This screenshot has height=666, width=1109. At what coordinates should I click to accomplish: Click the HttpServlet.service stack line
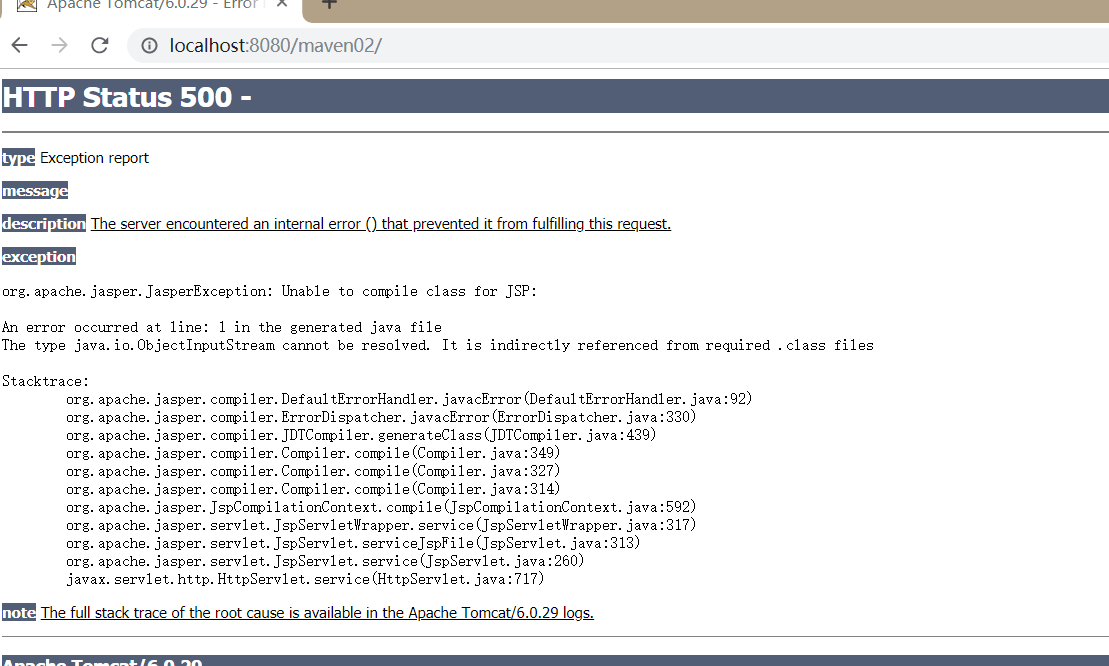click(305, 580)
